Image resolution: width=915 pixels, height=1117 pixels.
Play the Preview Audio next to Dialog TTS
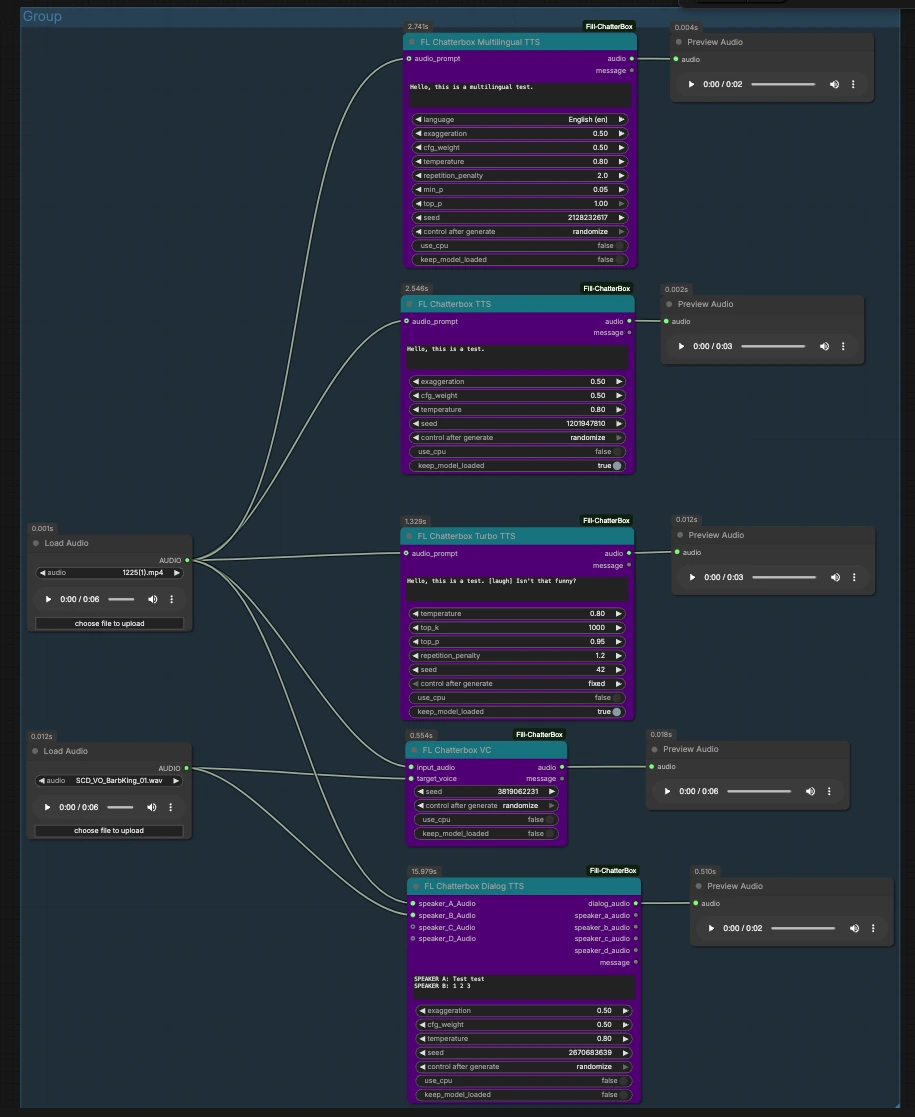click(711, 928)
